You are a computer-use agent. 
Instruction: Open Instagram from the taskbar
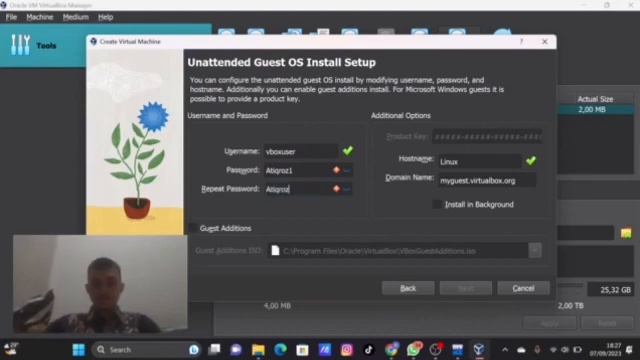347,350
